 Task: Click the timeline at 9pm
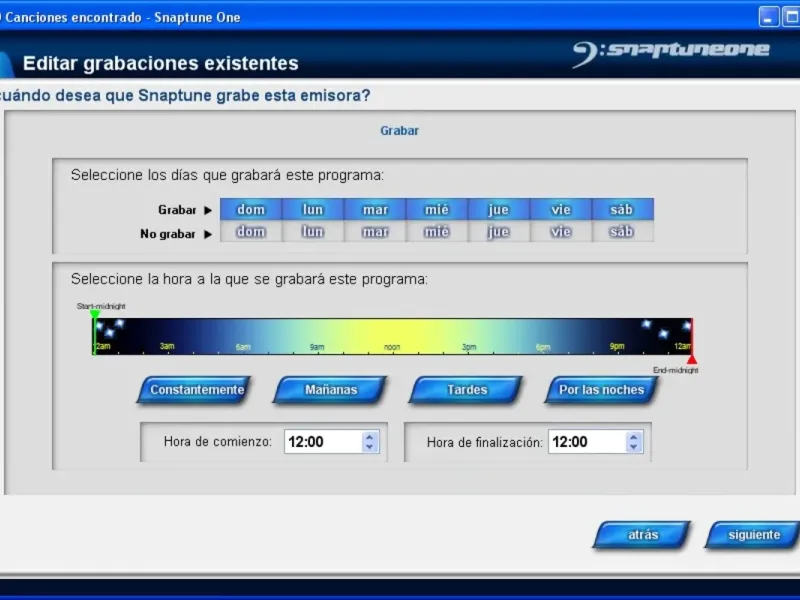(x=617, y=346)
